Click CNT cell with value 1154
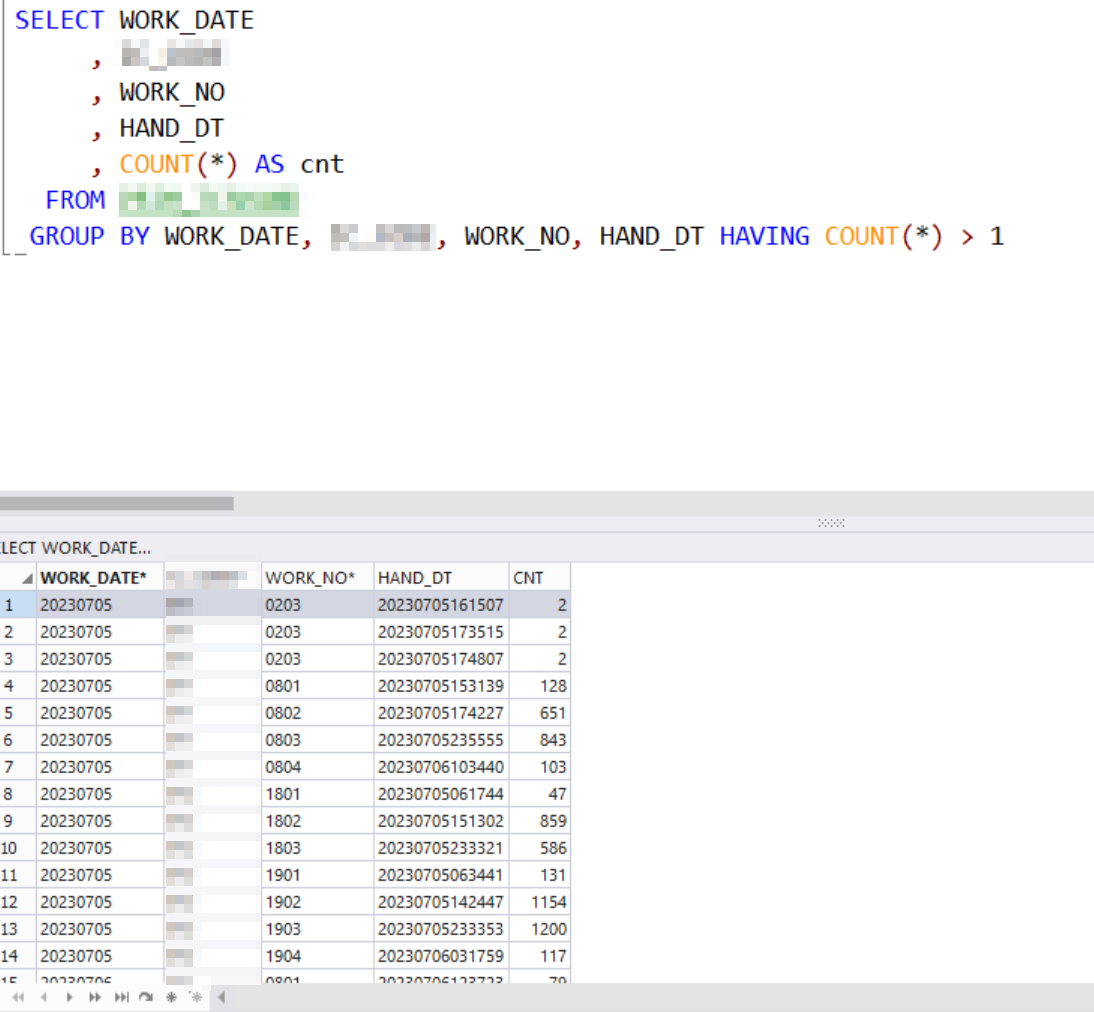 (540, 902)
